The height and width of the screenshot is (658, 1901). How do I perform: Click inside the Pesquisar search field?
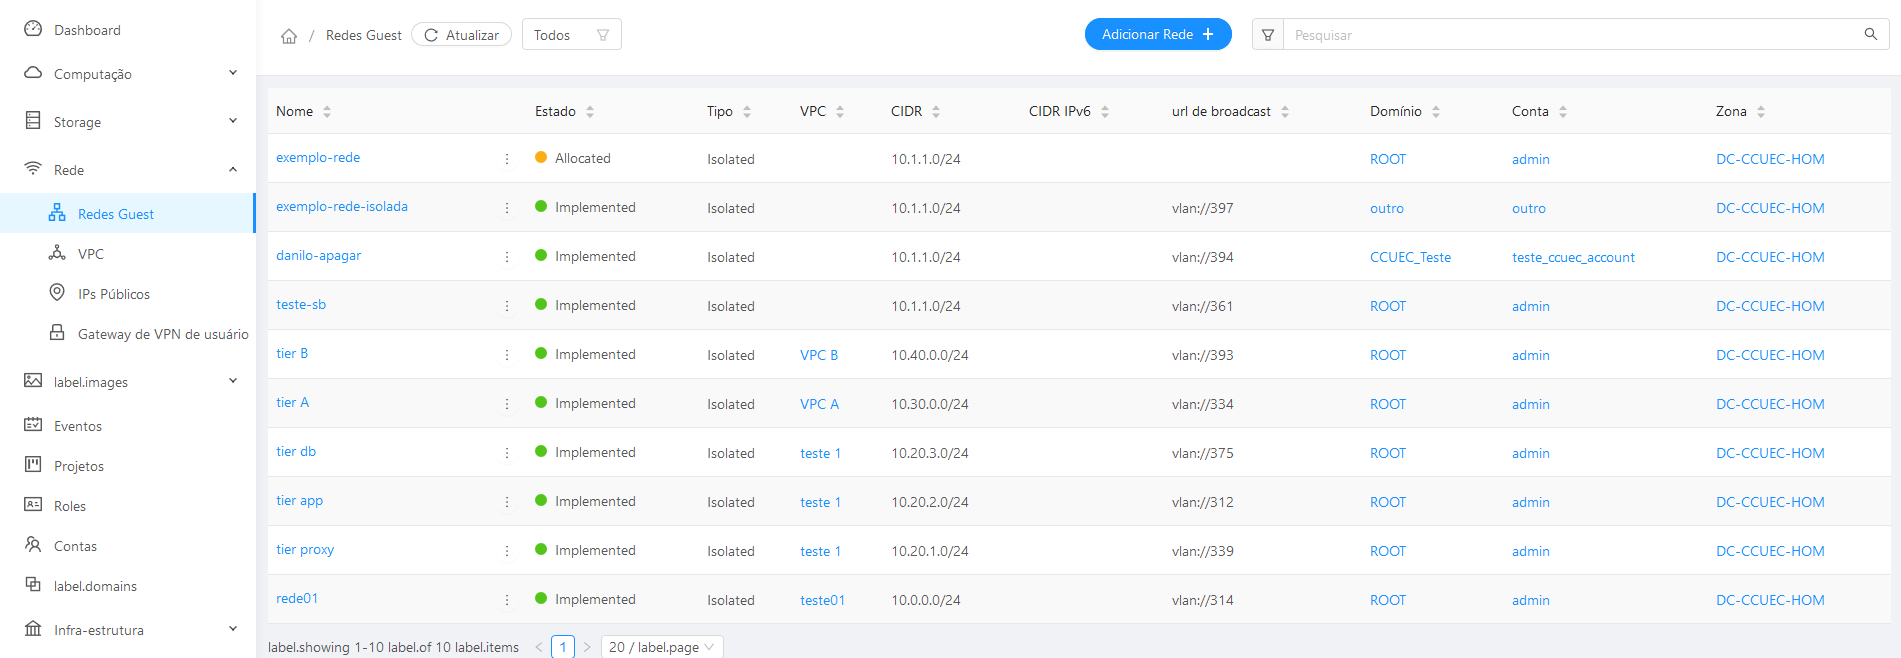tap(1570, 35)
